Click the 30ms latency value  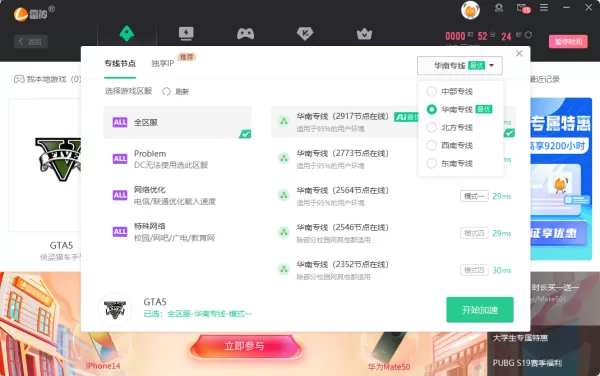point(502,270)
